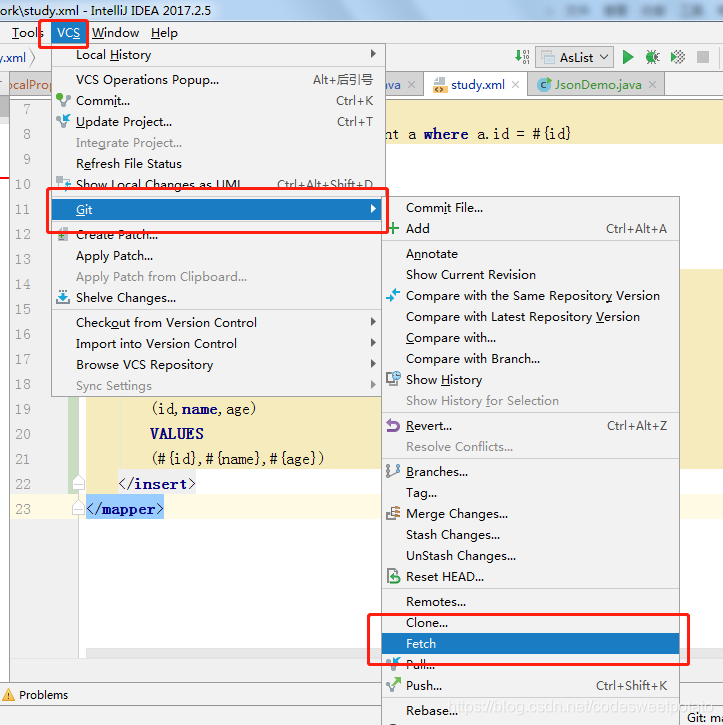
Task: Choose Add in Git submenu
Action: click(x=531, y=229)
